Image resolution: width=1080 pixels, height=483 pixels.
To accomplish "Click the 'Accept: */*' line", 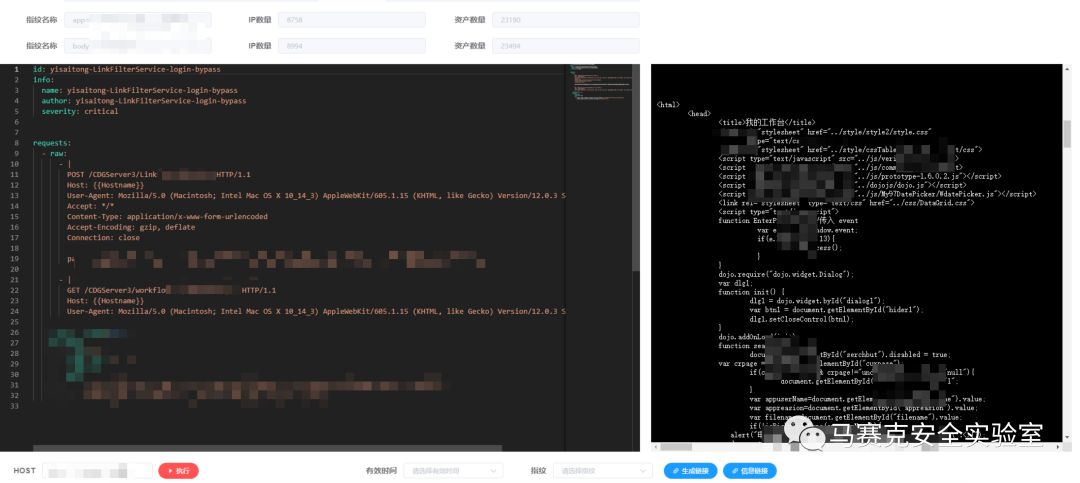I will click(90, 206).
